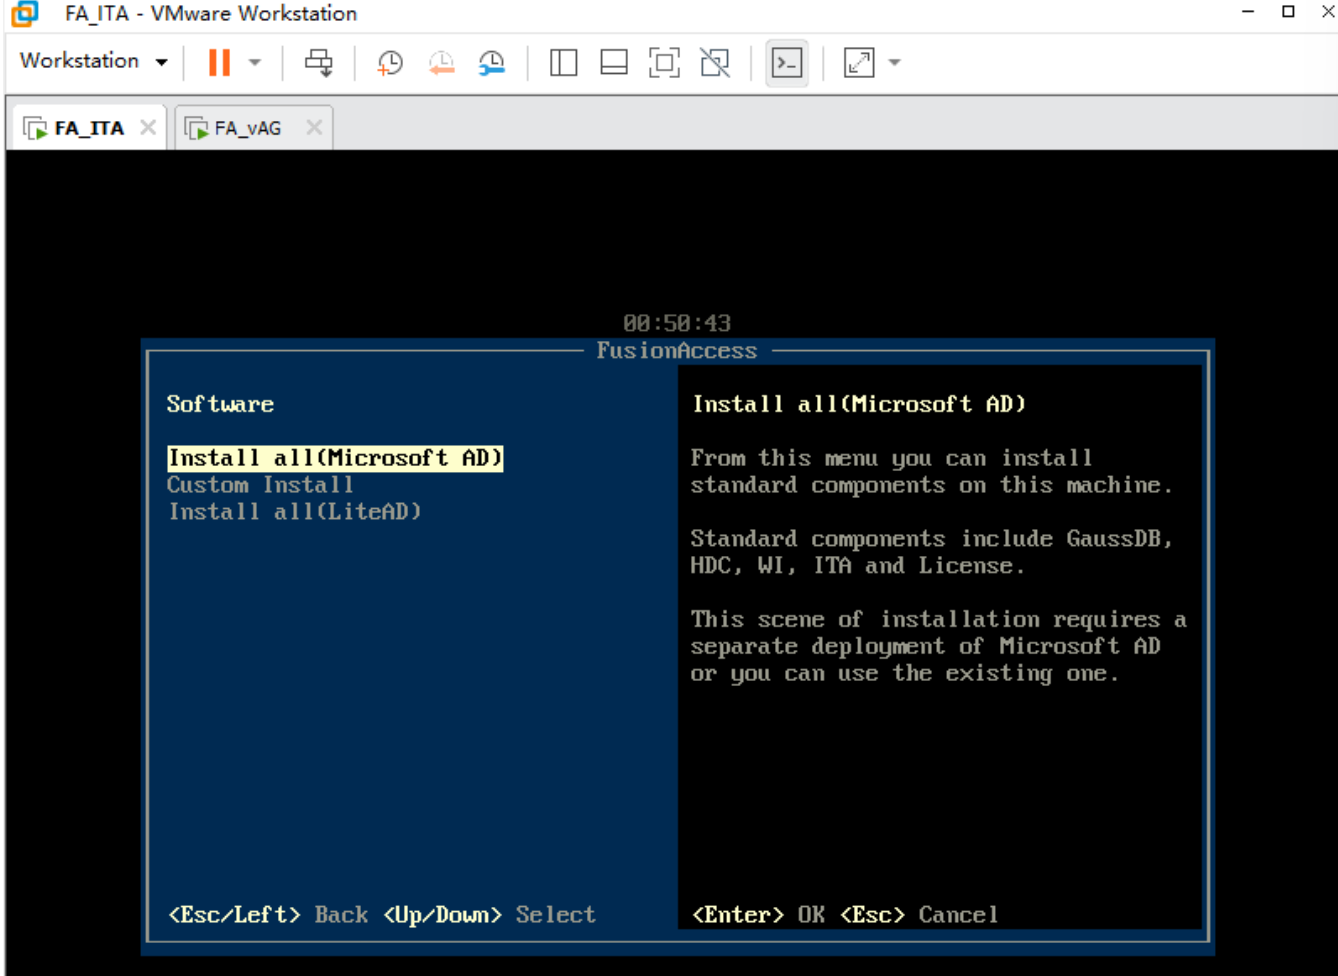Close the VMware Workstation window

coord(1328,12)
